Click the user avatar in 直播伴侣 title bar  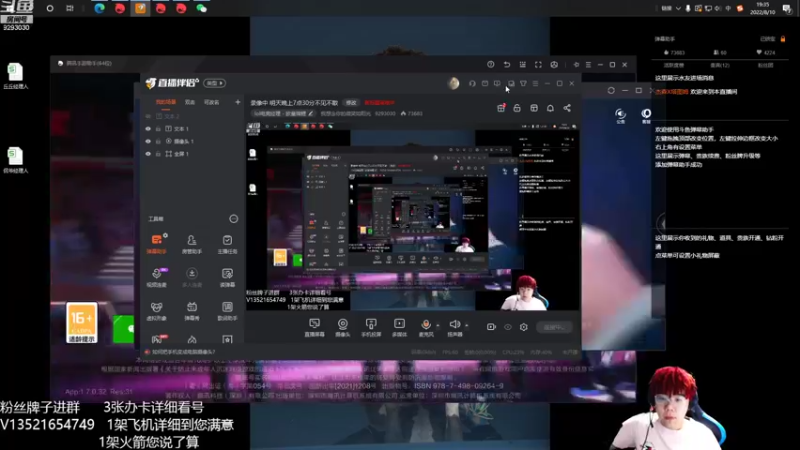click(453, 83)
